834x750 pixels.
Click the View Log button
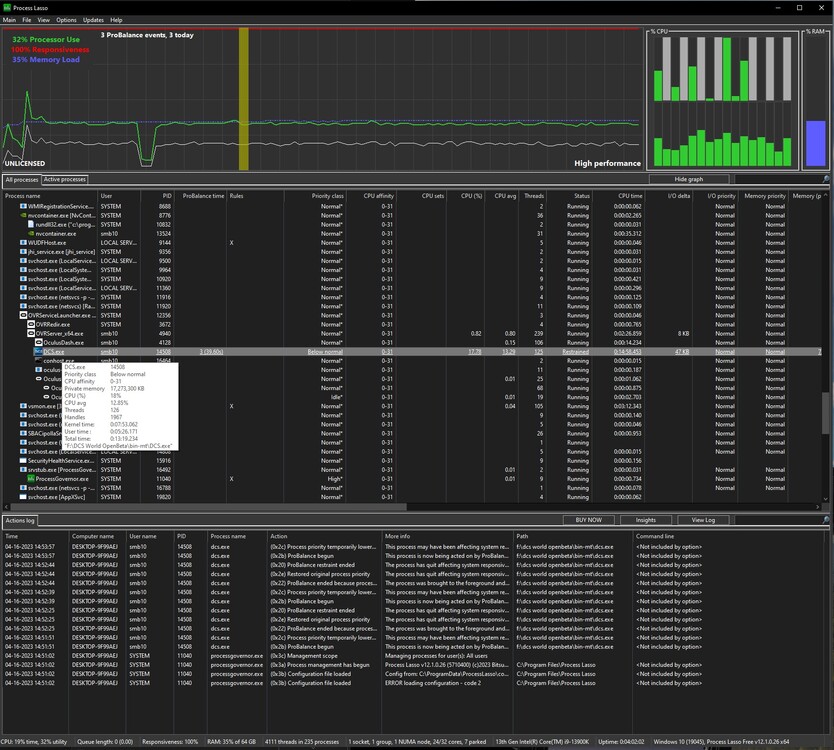(703, 520)
